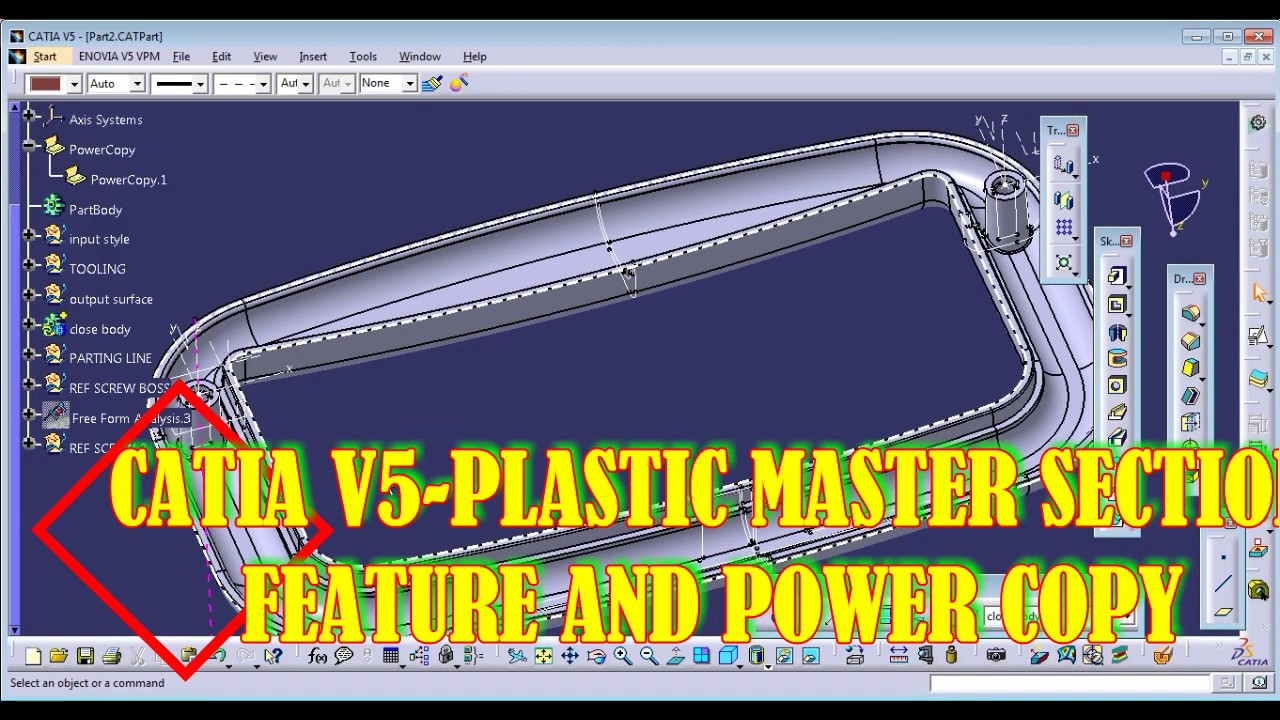Screen dimensions: 1280x720
Task: Select the arrow Select tool
Action: (1260, 292)
